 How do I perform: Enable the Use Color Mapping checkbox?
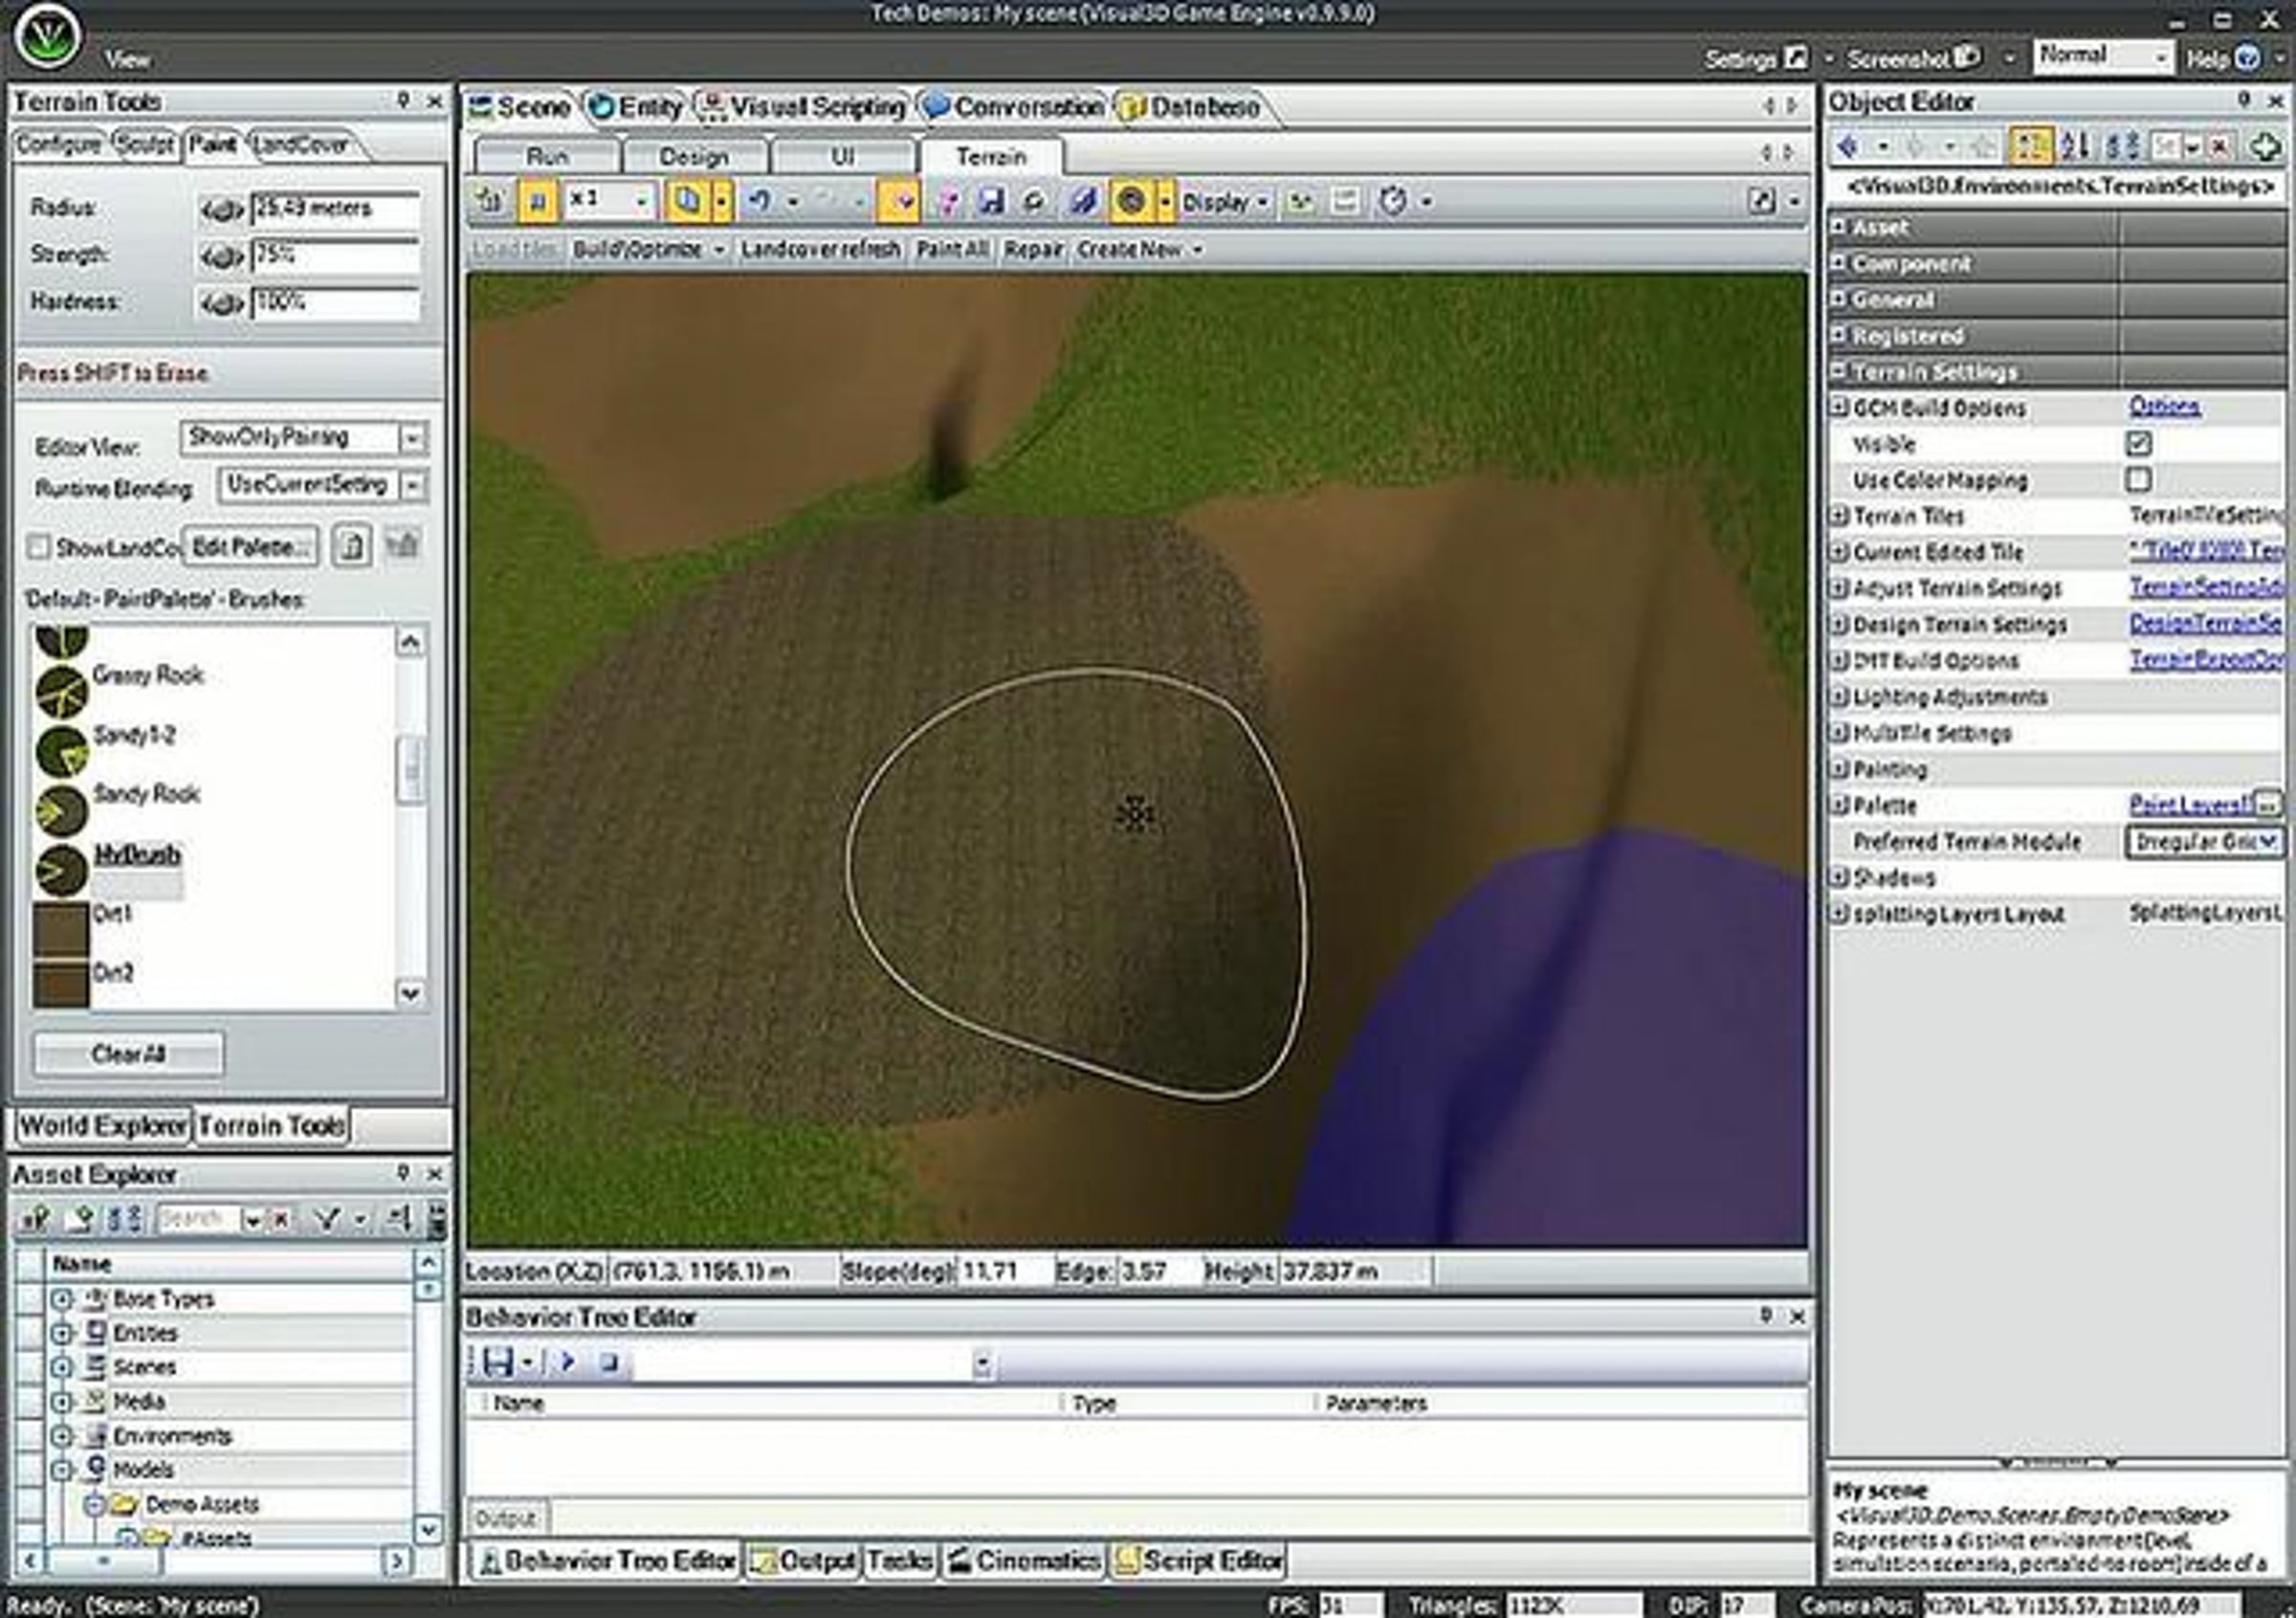point(2138,480)
